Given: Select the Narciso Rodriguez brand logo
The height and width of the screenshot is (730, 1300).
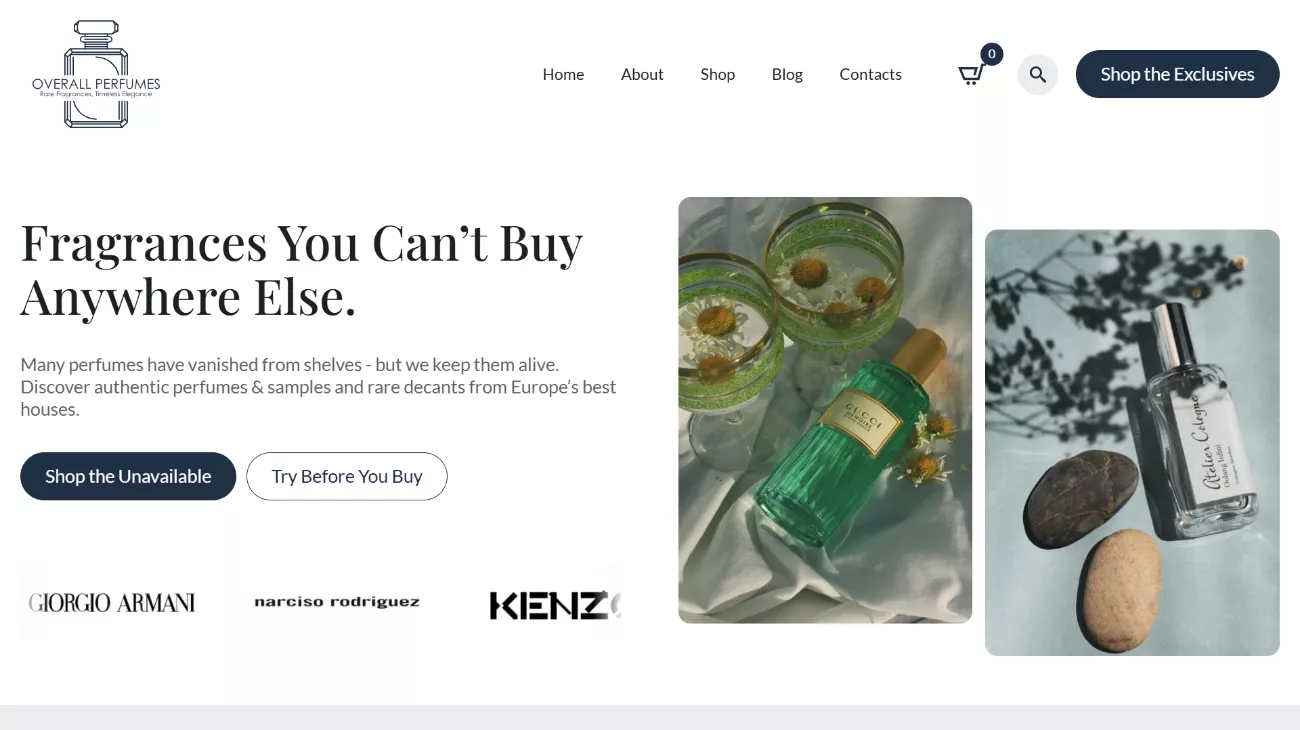Looking at the screenshot, I should 337,602.
